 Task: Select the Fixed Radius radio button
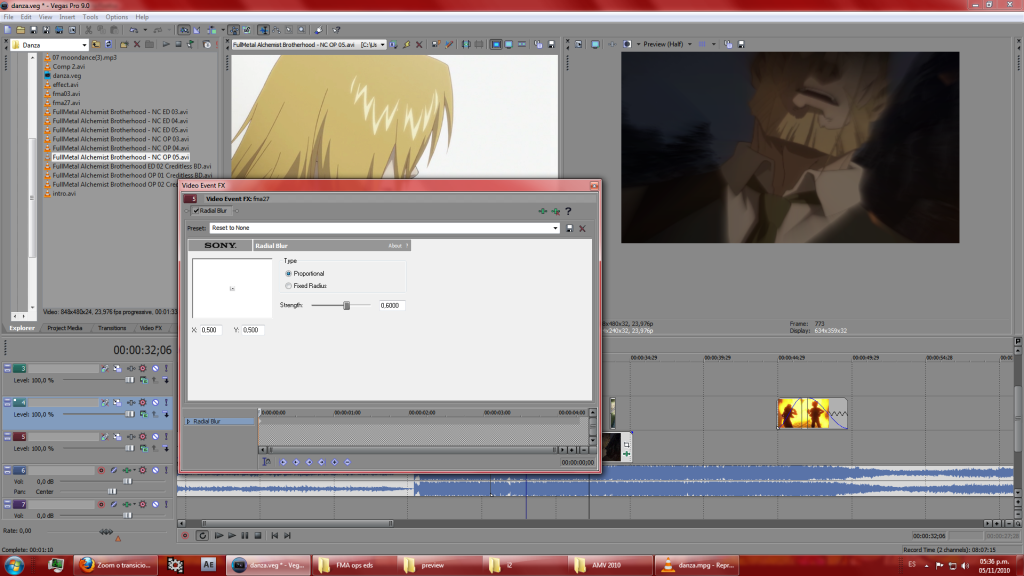289,286
